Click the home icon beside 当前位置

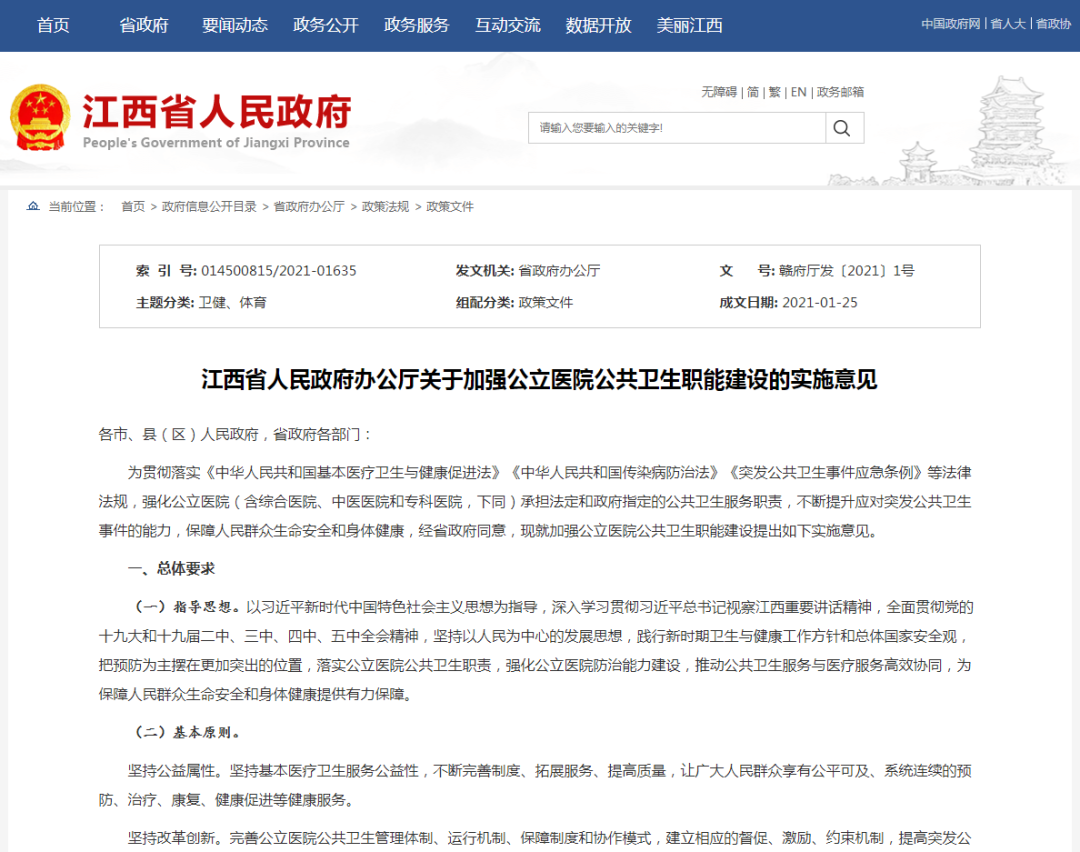click(x=33, y=207)
